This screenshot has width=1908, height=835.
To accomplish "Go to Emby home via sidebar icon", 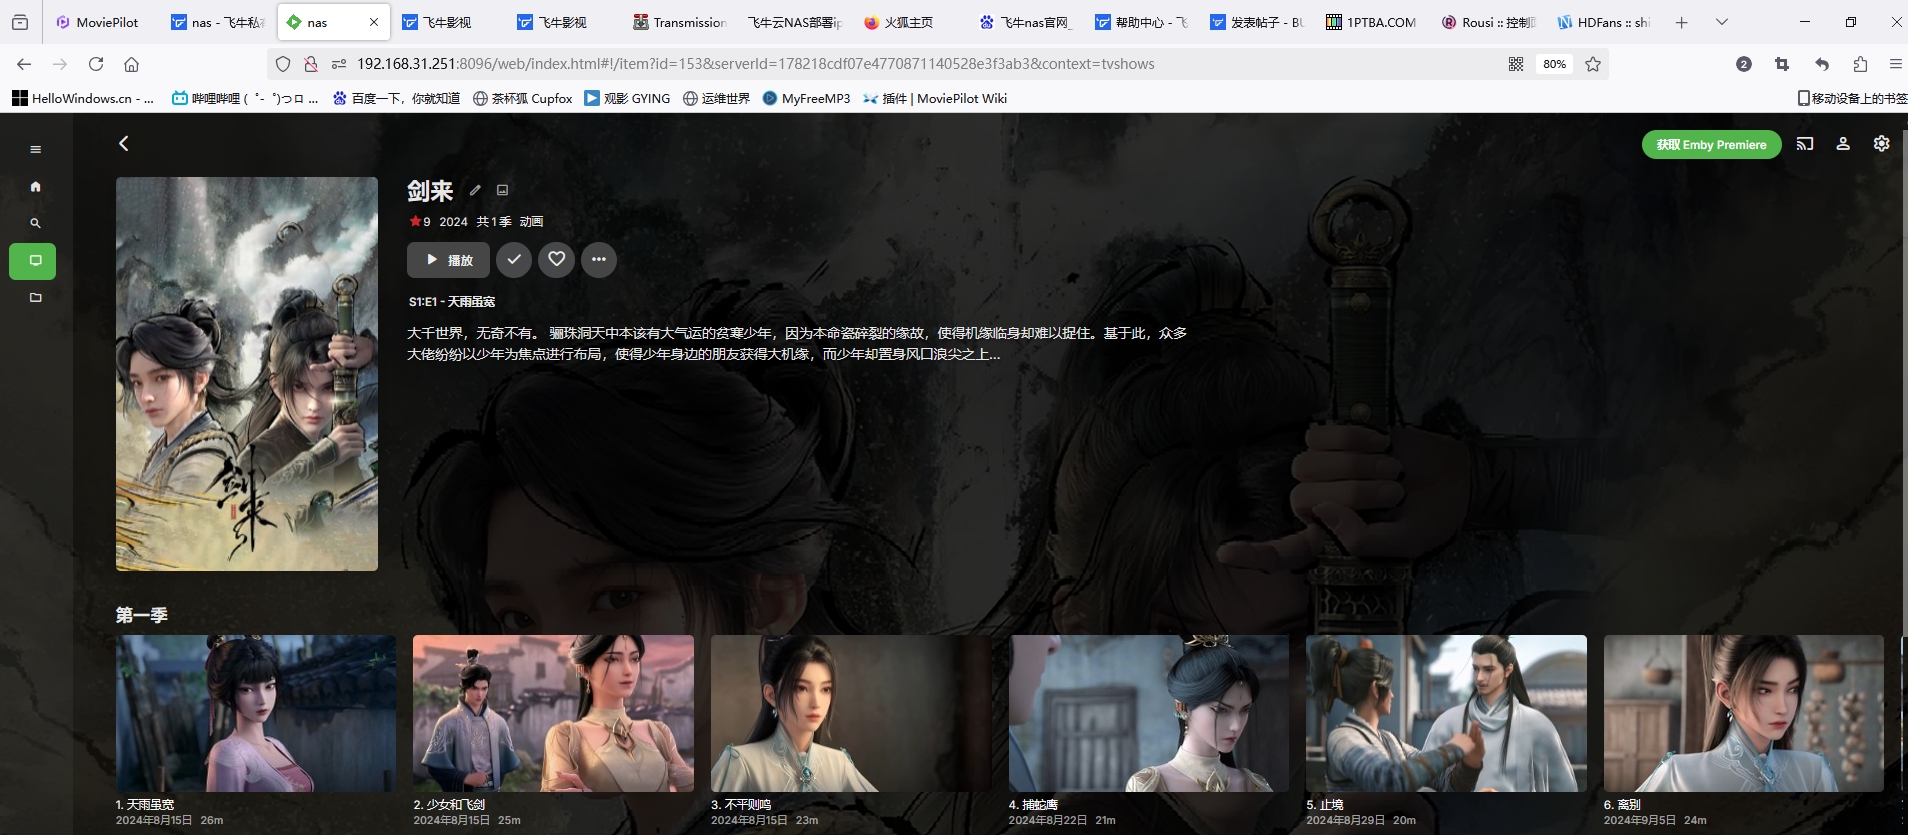I will click(x=36, y=187).
